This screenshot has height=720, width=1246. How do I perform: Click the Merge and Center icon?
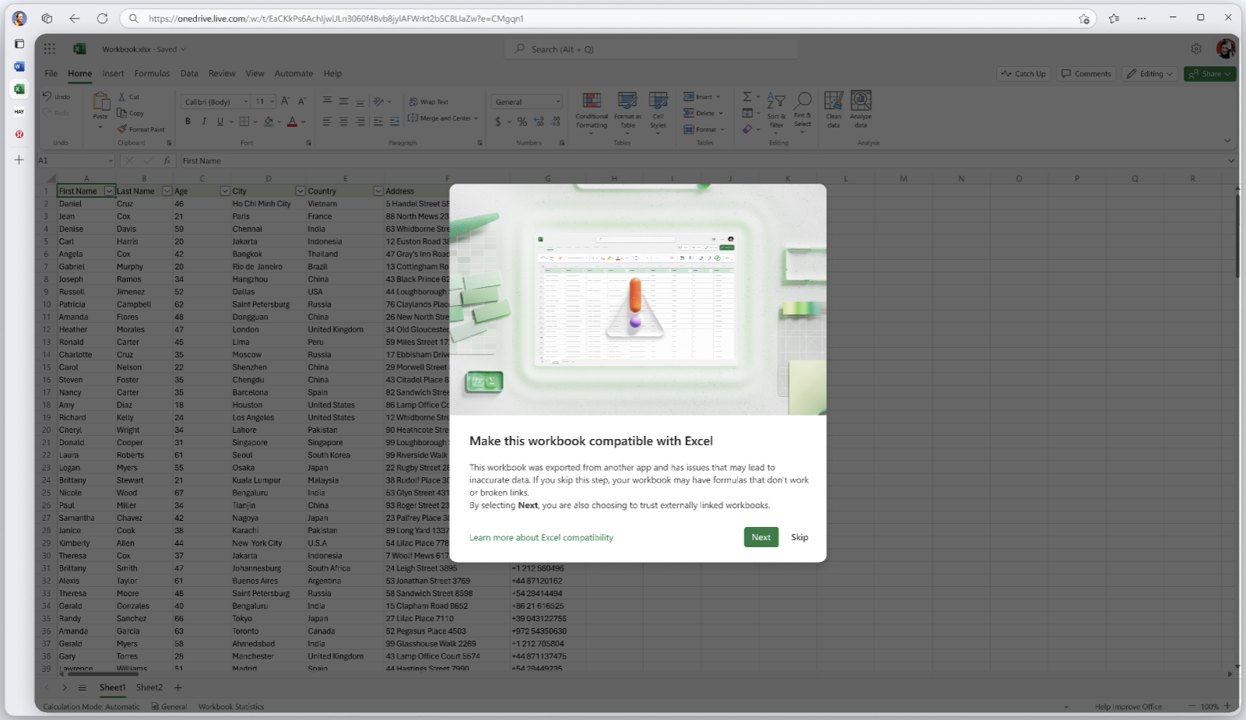(x=413, y=118)
